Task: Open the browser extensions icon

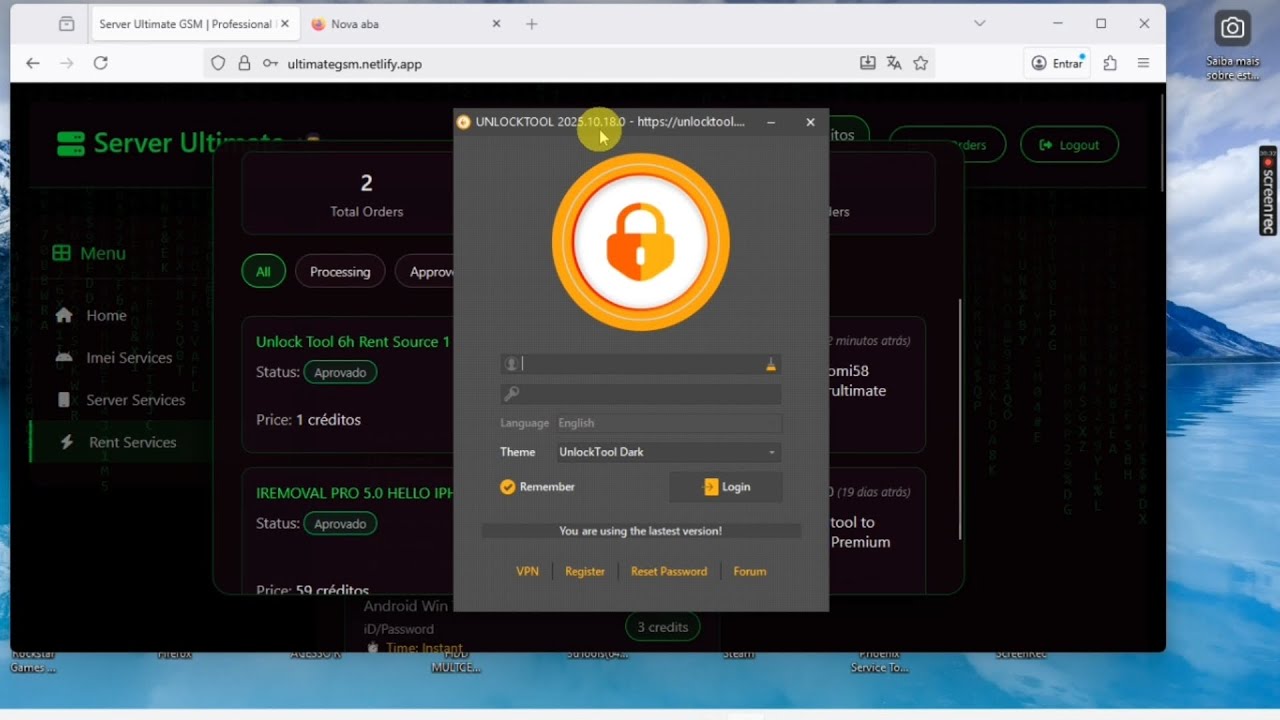Action: click(1110, 63)
